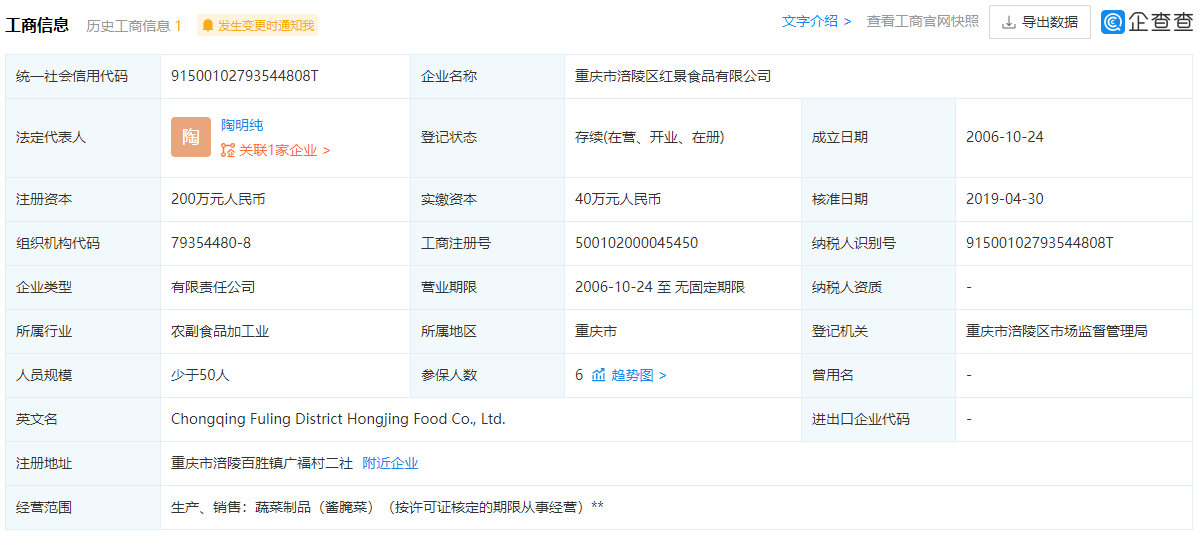Click the 企查查 logo

click(x=1147, y=22)
